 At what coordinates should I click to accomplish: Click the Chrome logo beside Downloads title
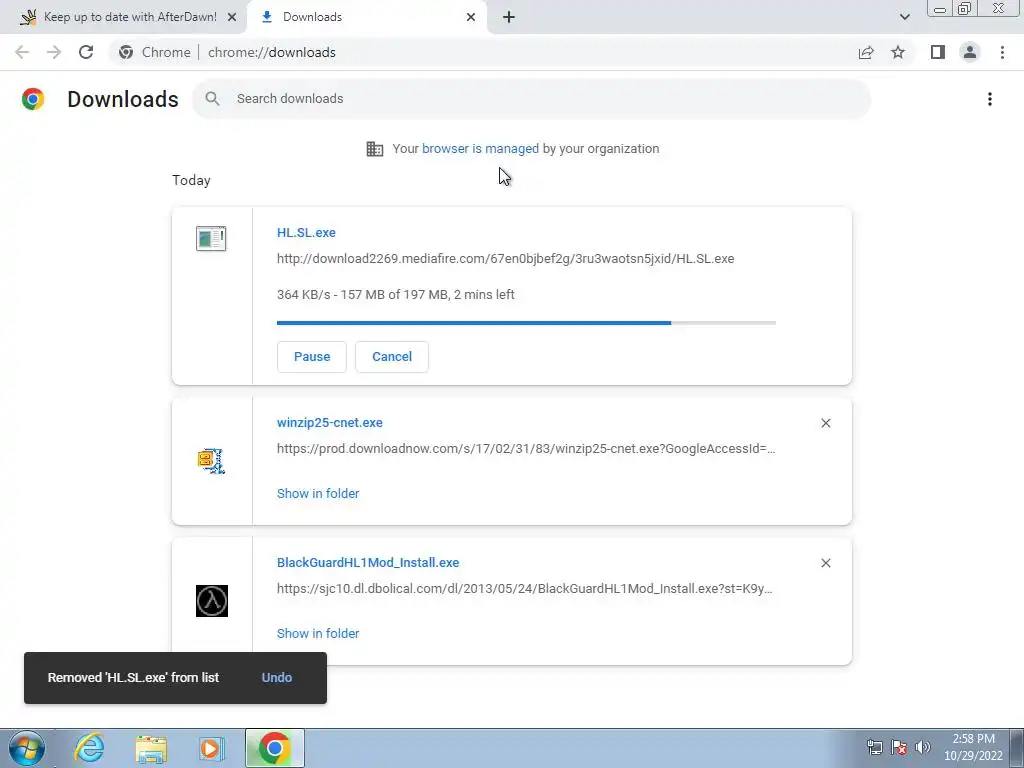tap(33, 99)
